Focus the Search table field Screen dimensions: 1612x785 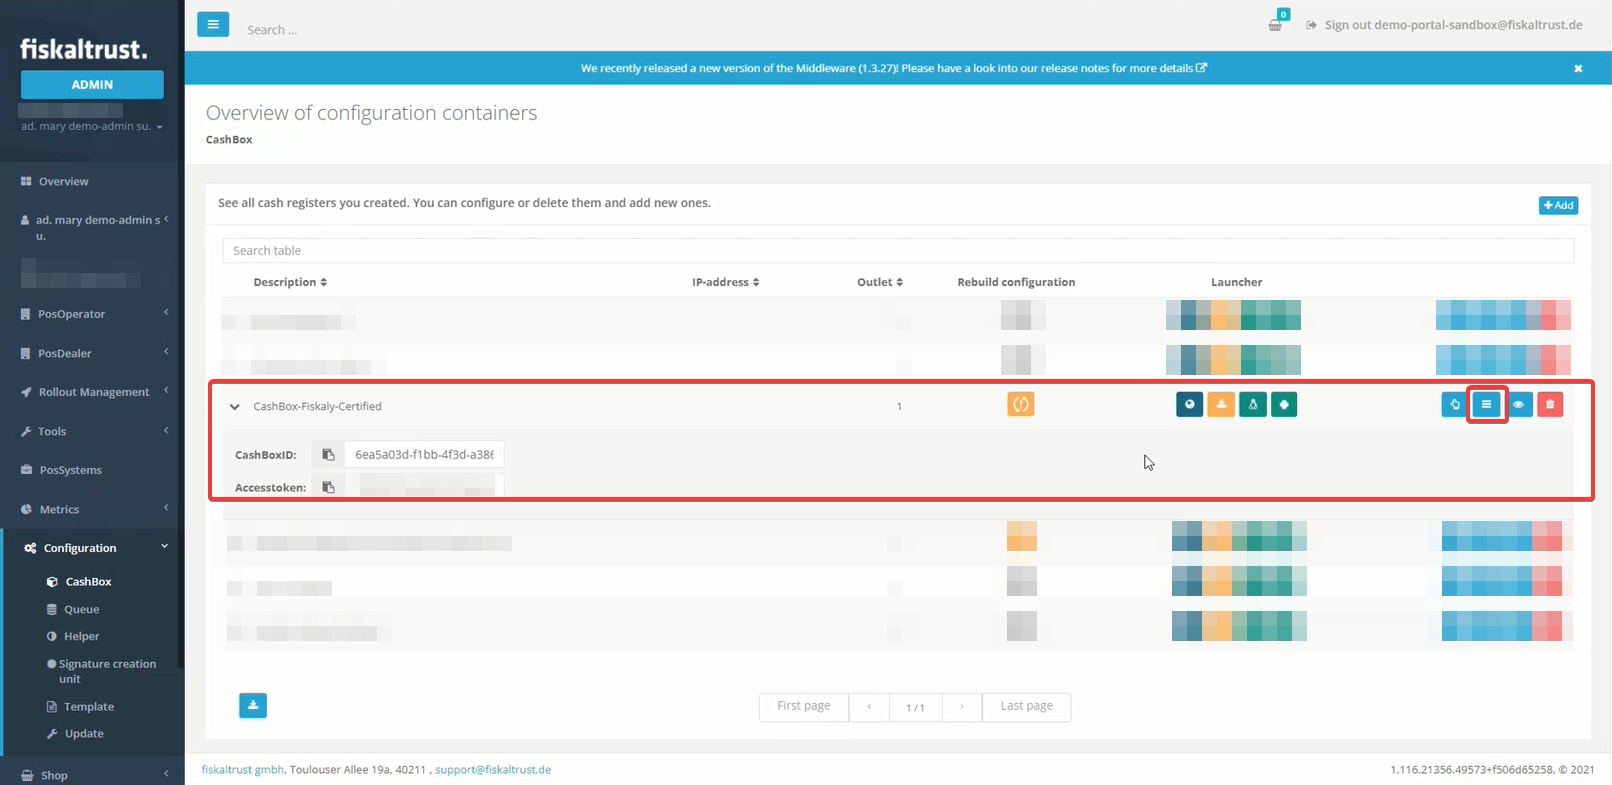897,251
